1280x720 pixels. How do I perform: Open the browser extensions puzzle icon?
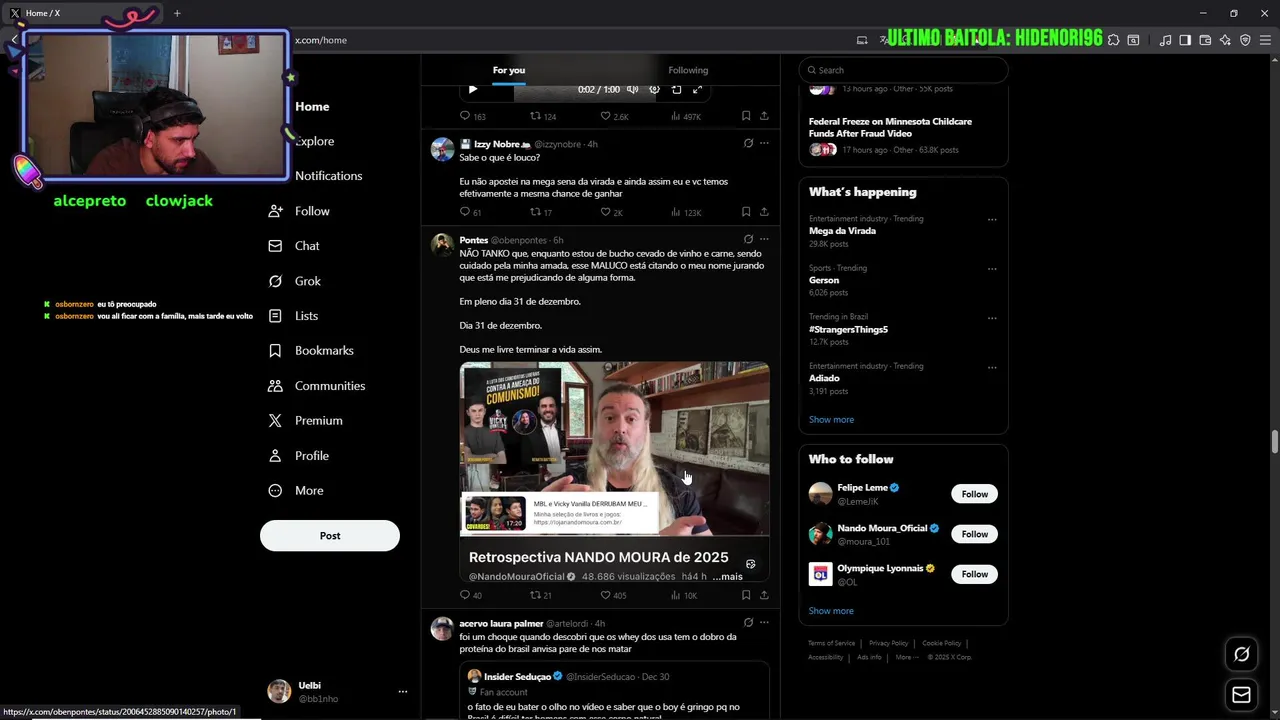(x=1113, y=40)
